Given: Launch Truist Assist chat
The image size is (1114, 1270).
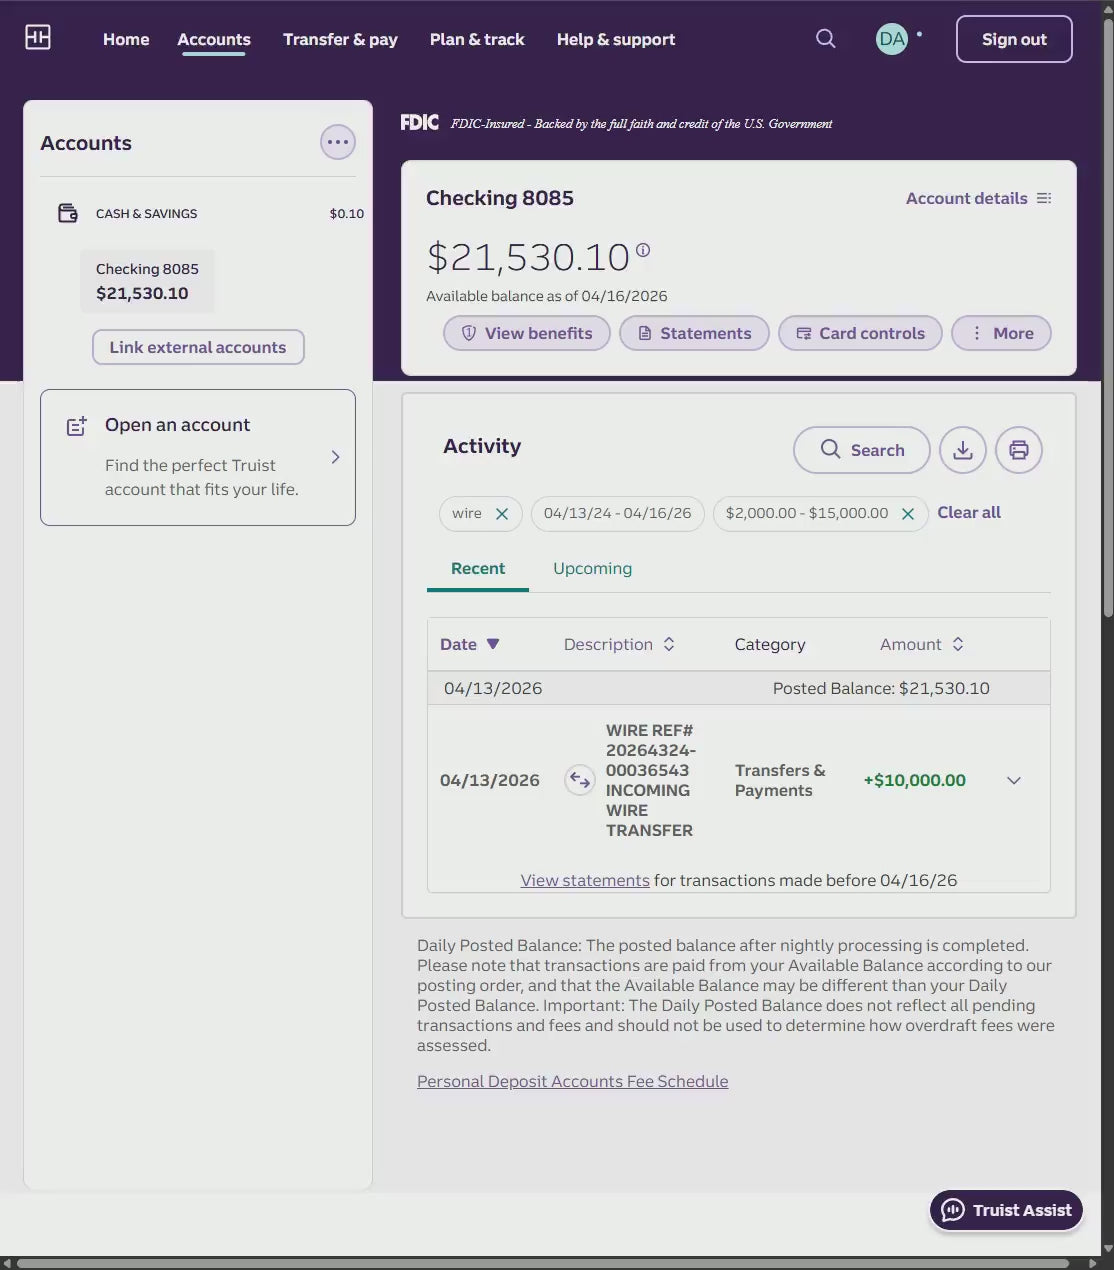Looking at the screenshot, I should point(1006,1210).
